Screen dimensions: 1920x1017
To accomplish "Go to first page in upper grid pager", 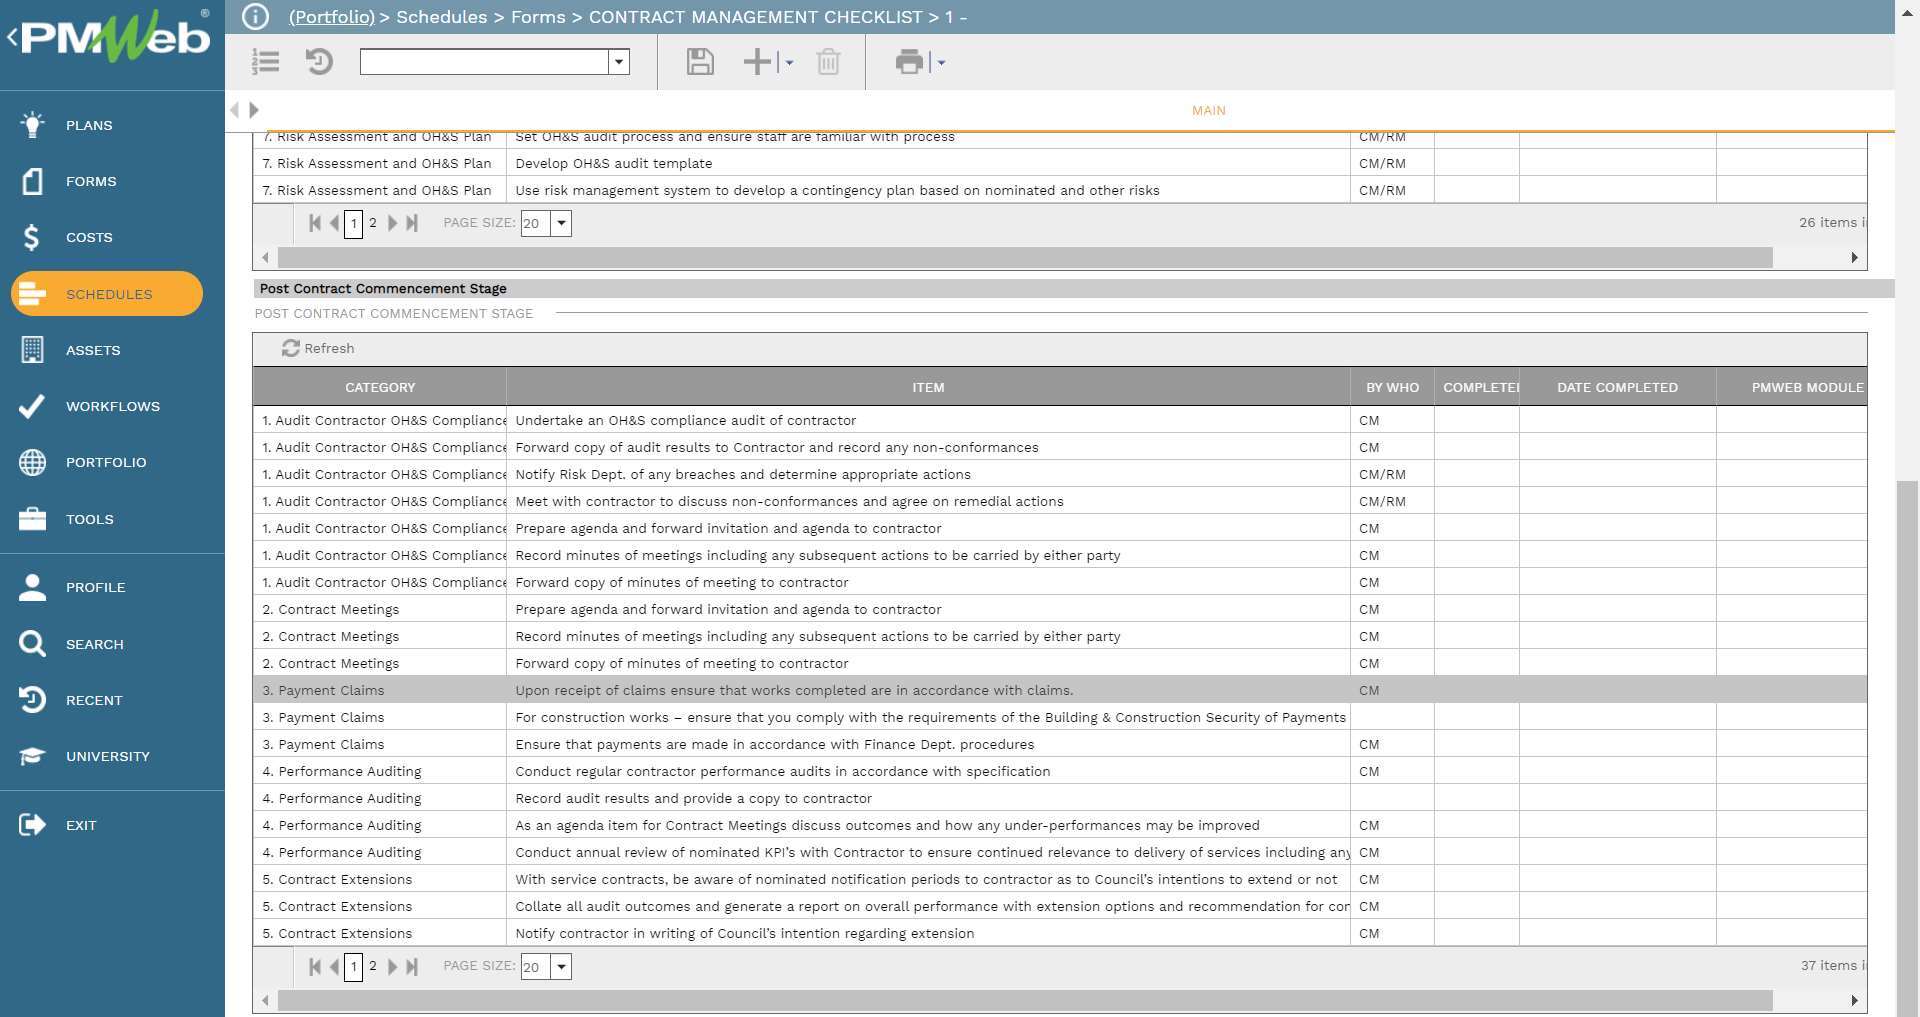I will click(315, 223).
